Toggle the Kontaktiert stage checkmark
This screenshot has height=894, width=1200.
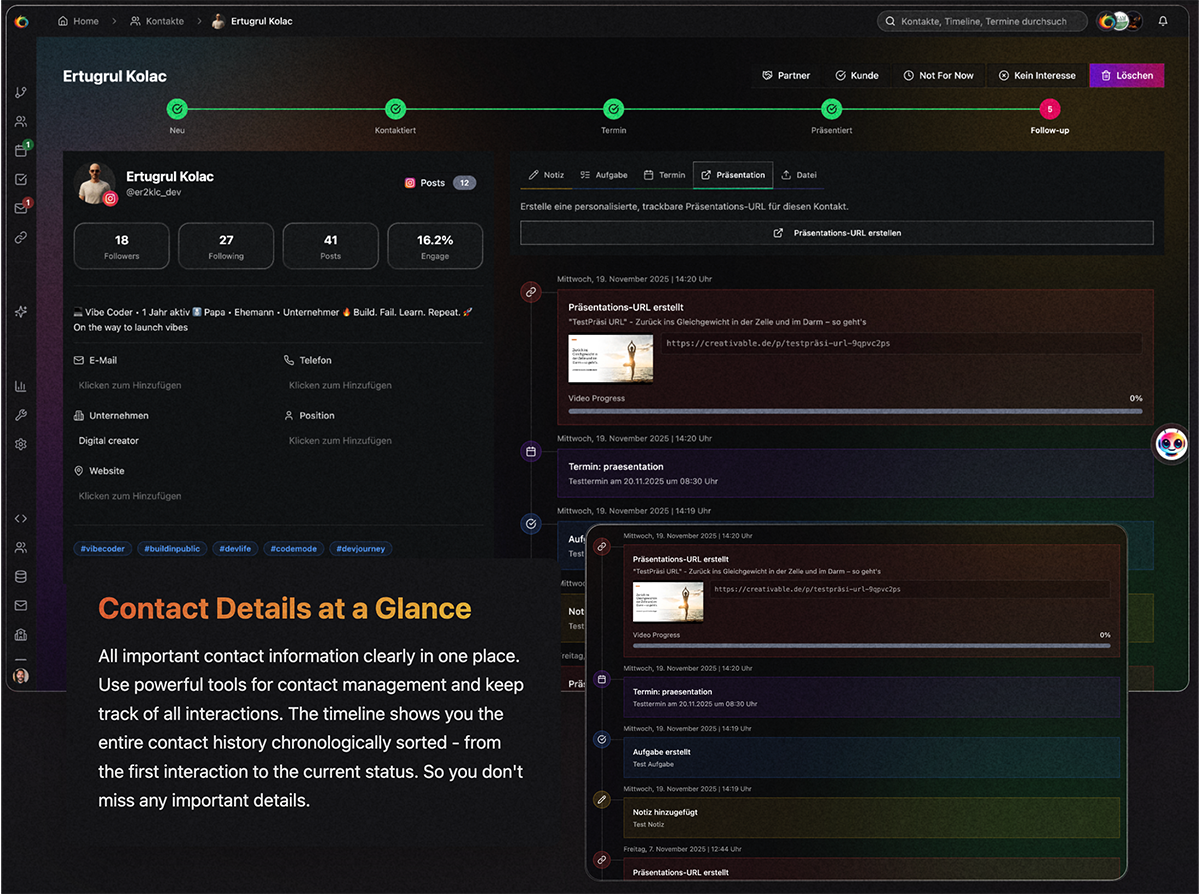(395, 108)
